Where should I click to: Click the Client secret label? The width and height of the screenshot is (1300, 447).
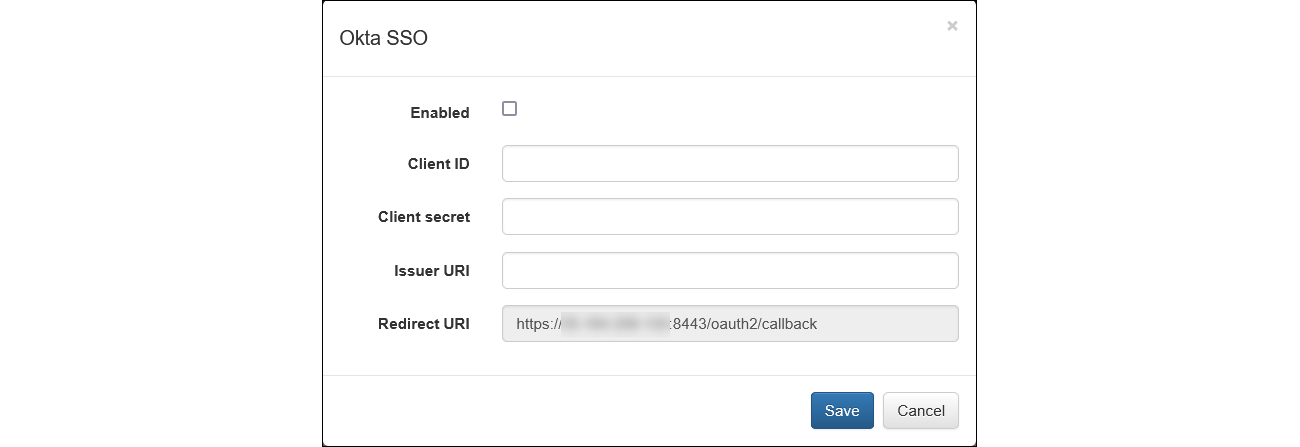[x=423, y=217]
